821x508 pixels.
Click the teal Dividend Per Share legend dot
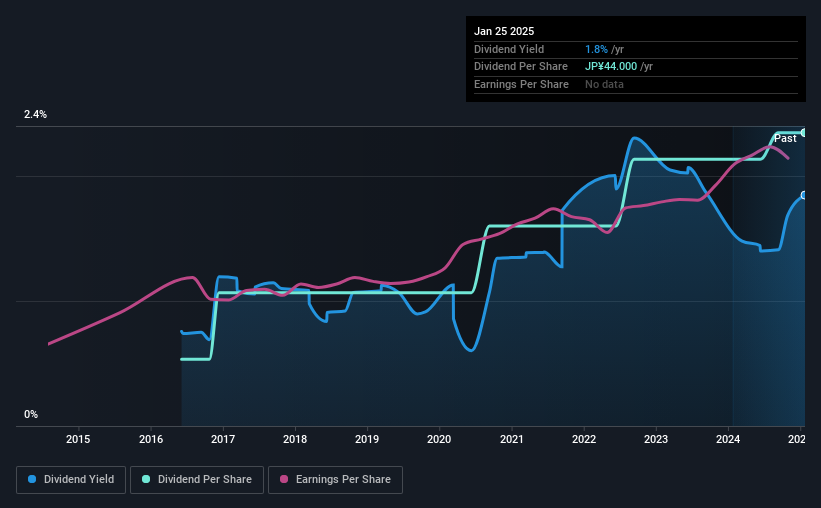(146, 479)
